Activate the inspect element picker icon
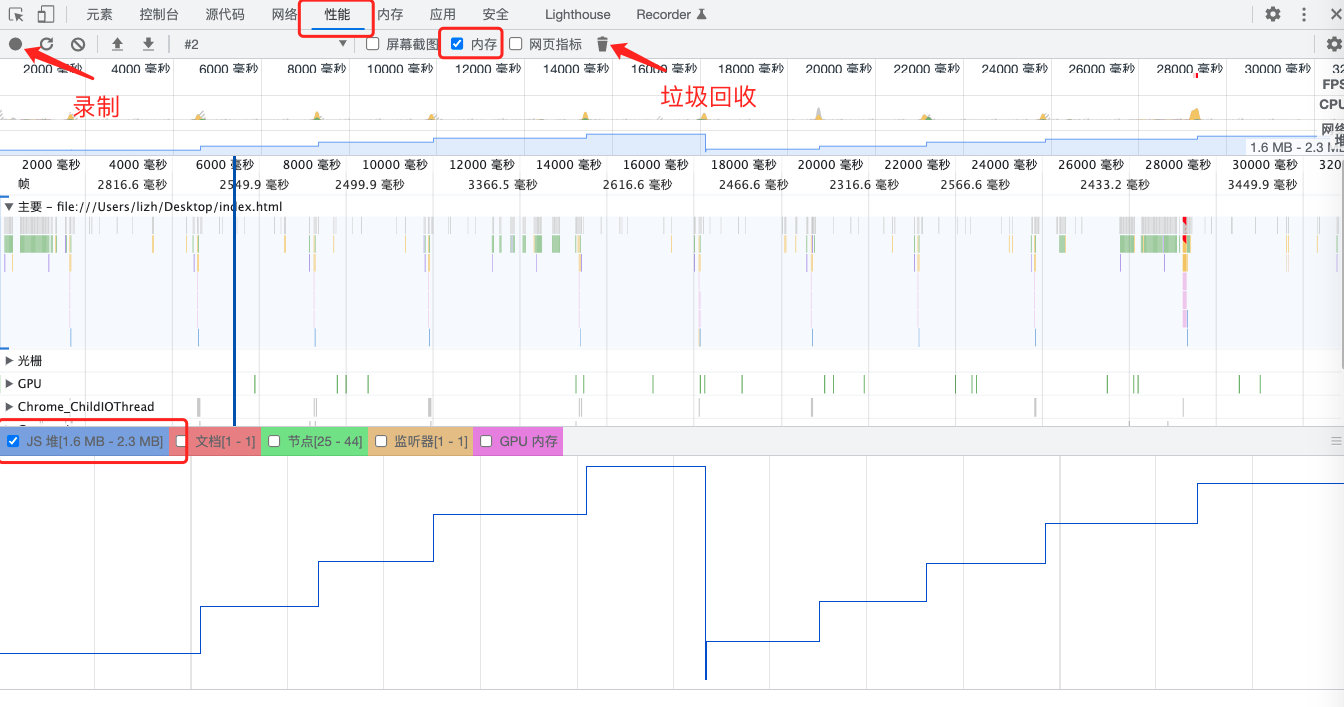 (17, 14)
